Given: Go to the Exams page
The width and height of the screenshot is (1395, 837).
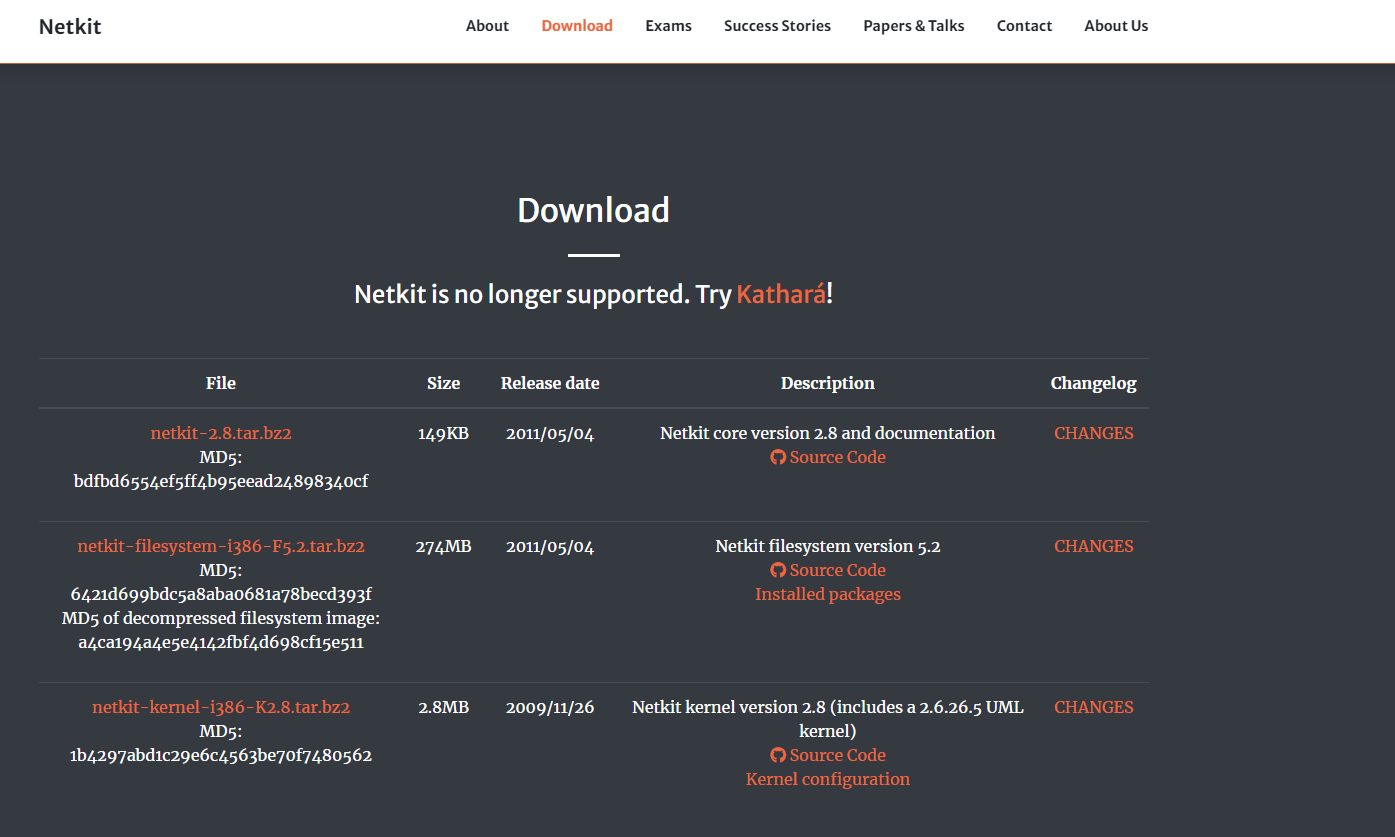Looking at the screenshot, I should (x=668, y=26).
